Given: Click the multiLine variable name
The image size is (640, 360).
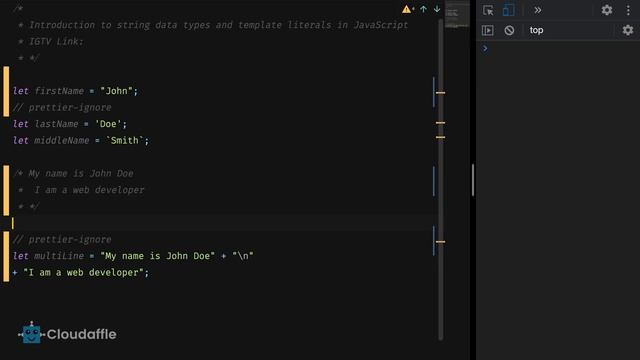Looking at the screenshot, I should pos(59,256).
